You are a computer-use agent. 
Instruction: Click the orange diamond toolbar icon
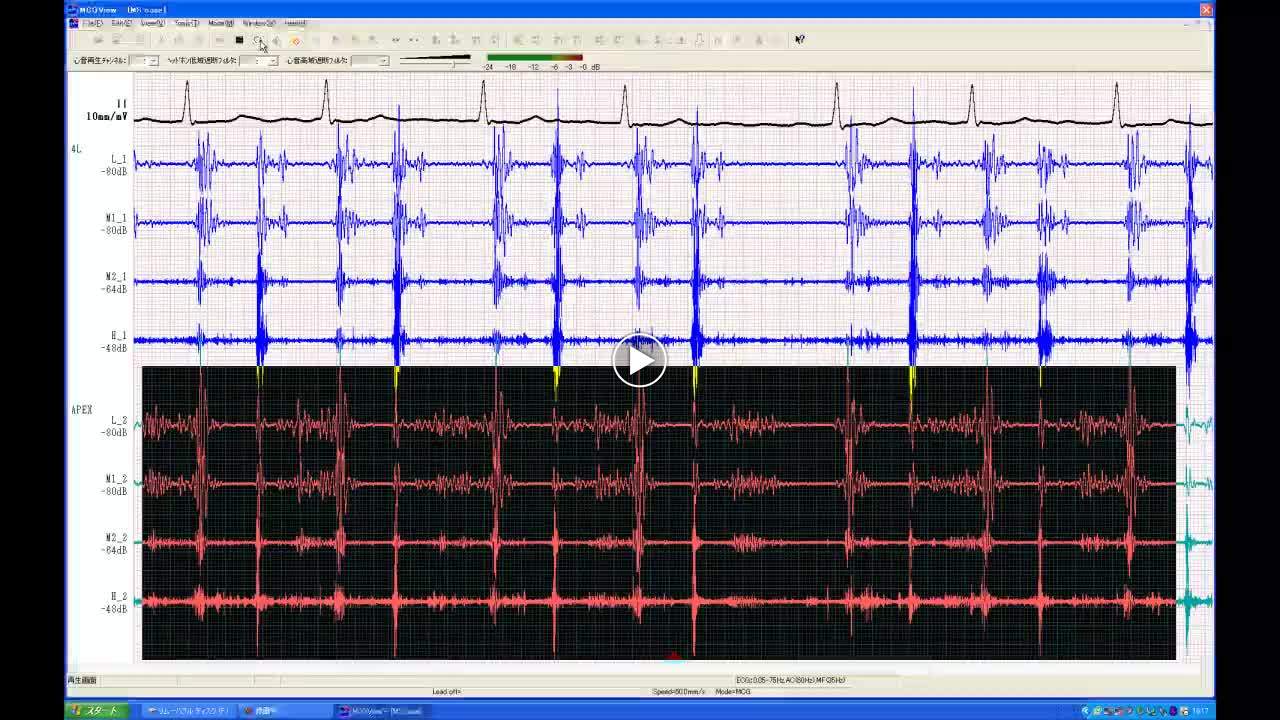pos(295,40)
